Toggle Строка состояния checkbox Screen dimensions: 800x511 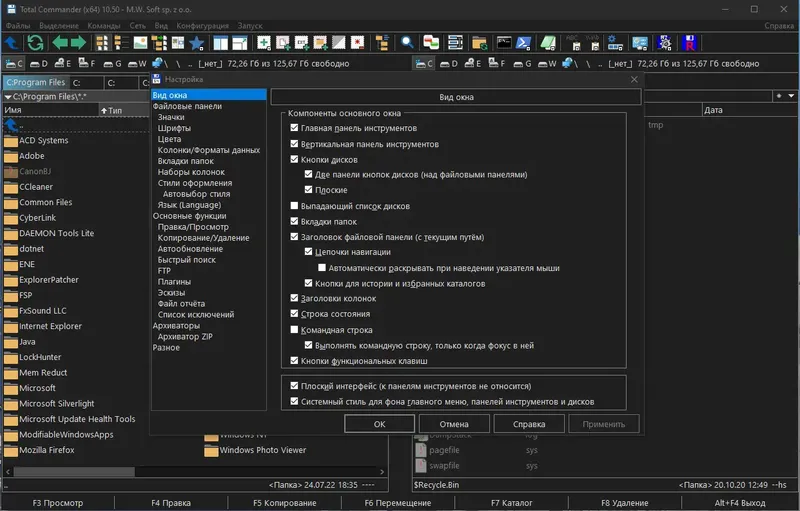click(x=294, y=313)
